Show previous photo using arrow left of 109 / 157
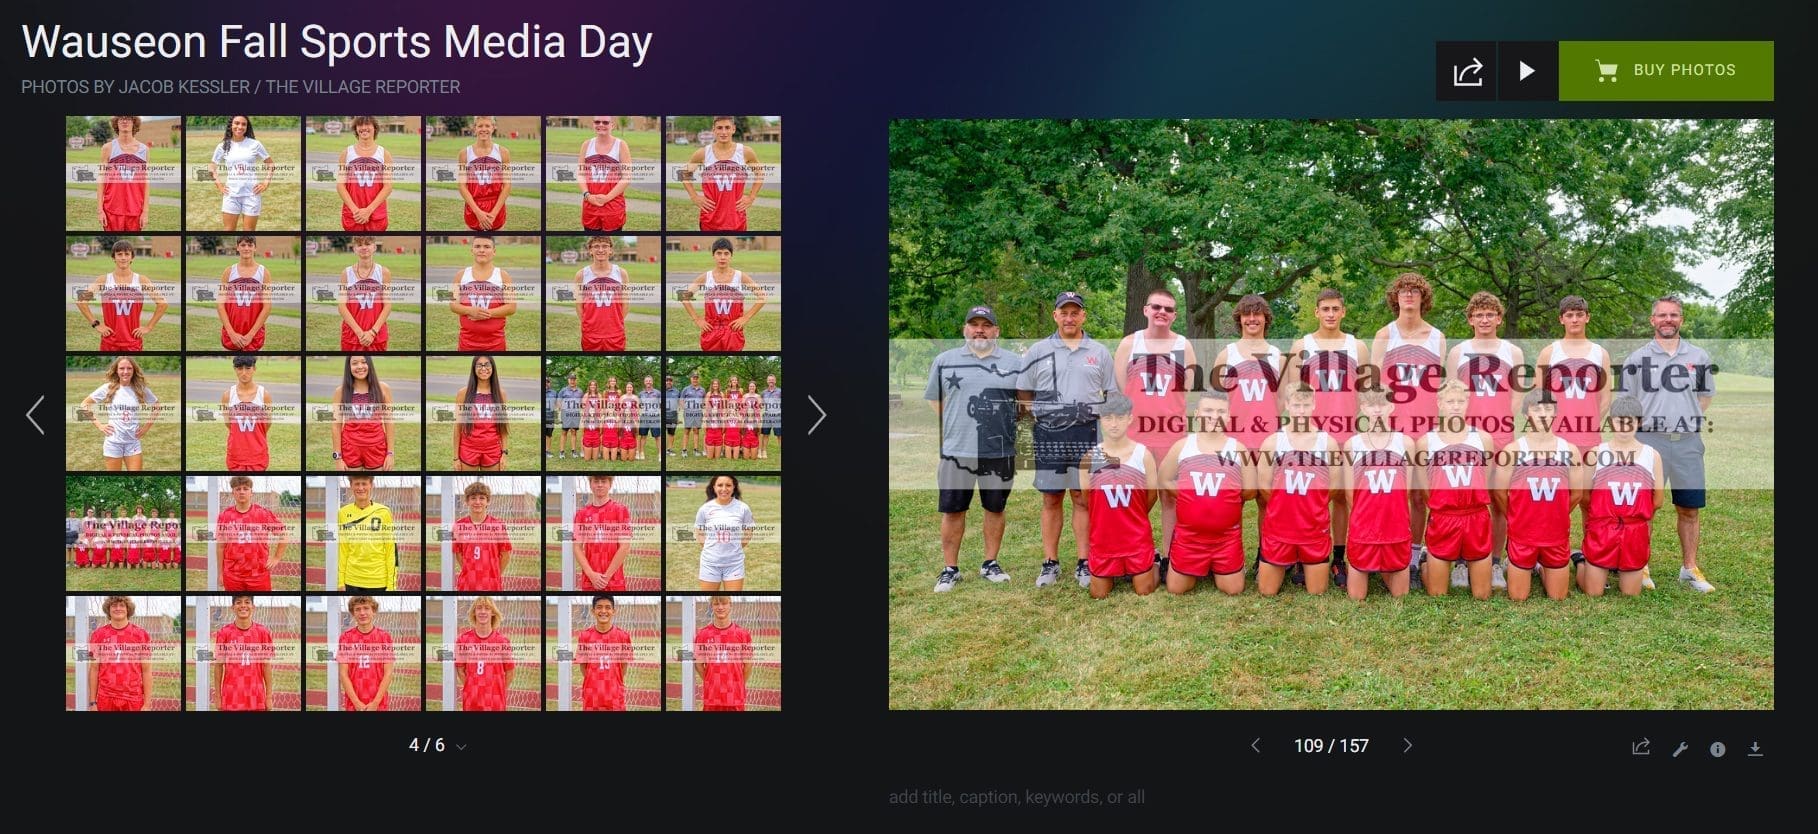The image size is (1818, 834). tap(1256, 746)
